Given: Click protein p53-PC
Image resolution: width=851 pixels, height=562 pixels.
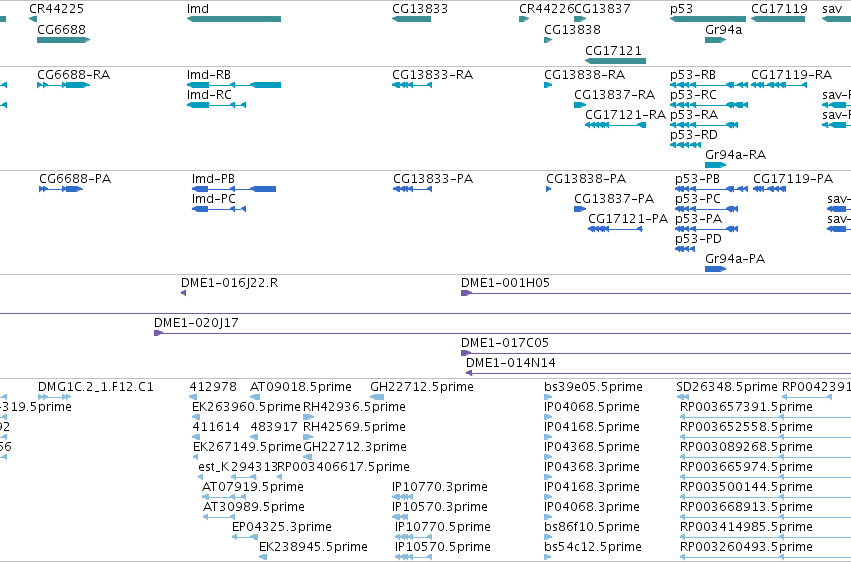Looking at the screenshot, I should click(x=707, y=209).
